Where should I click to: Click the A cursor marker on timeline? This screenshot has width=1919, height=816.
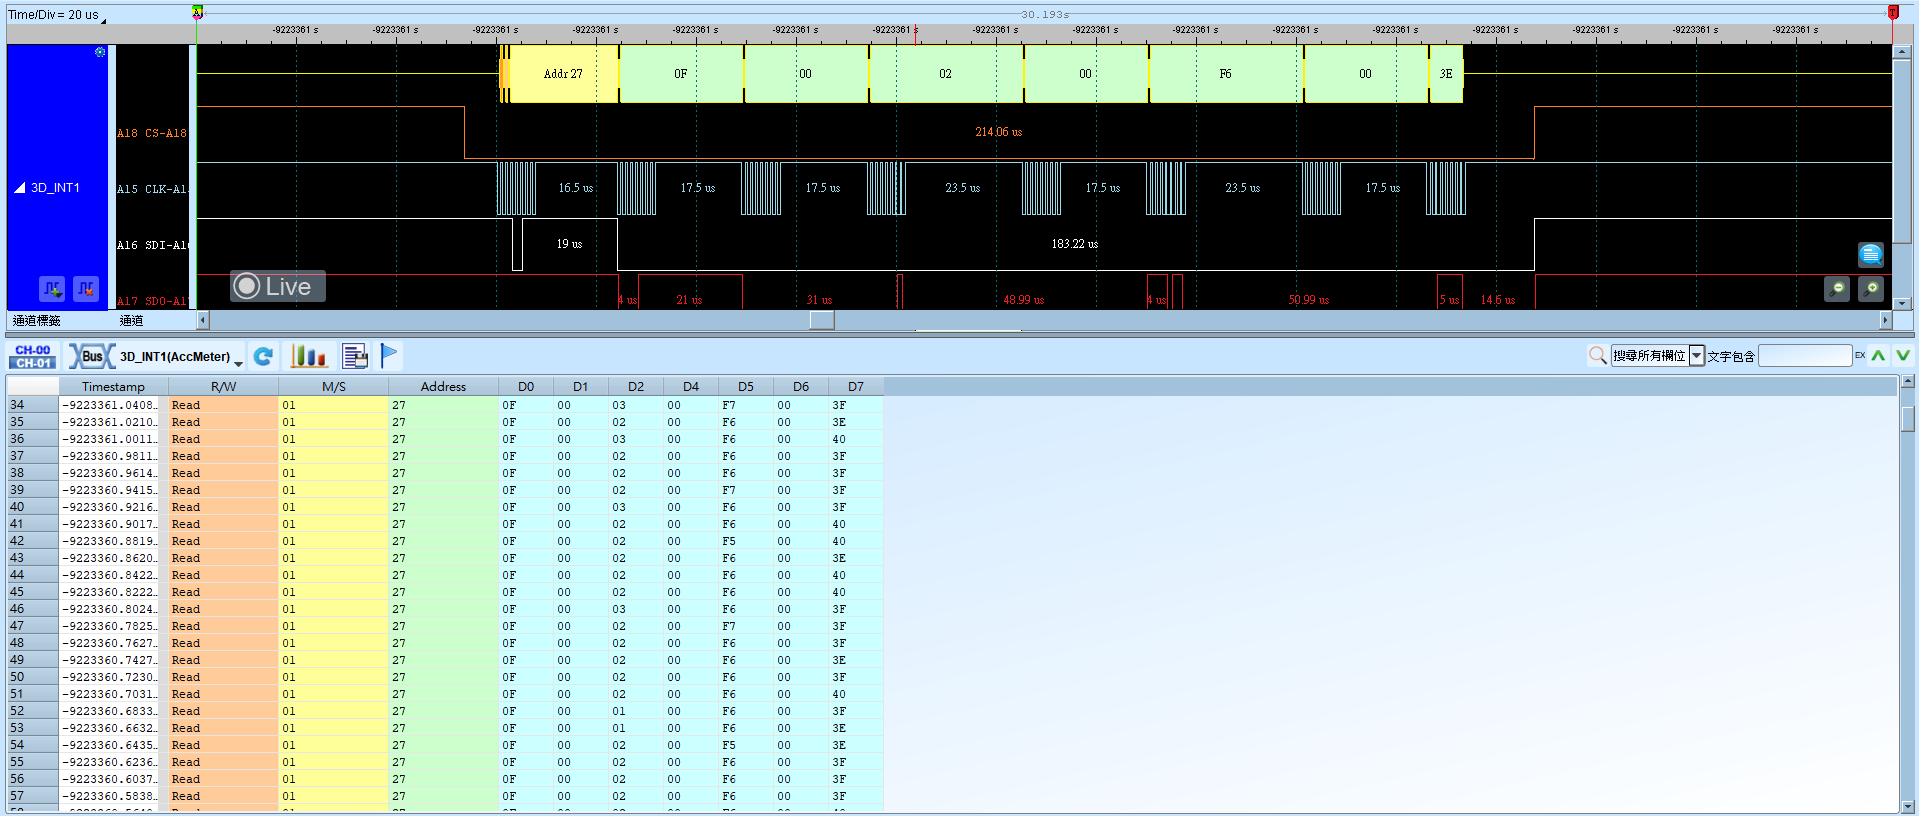coord(197,12)
